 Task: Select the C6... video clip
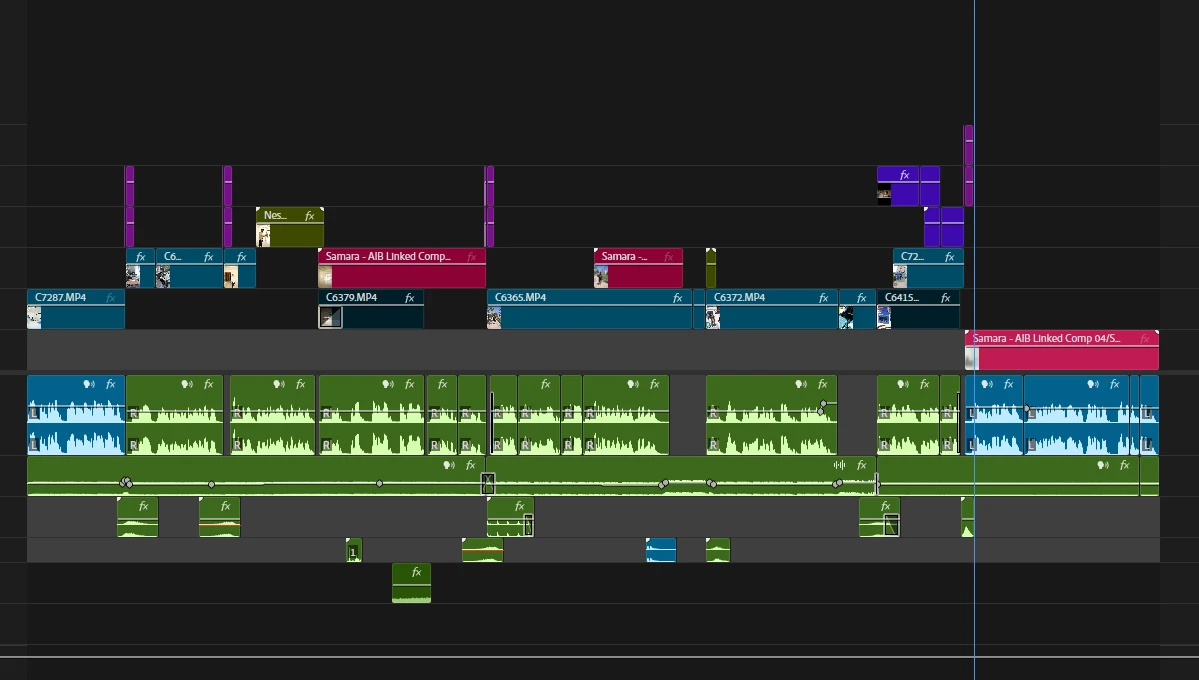pyautogui.click(x=189, y=268)
